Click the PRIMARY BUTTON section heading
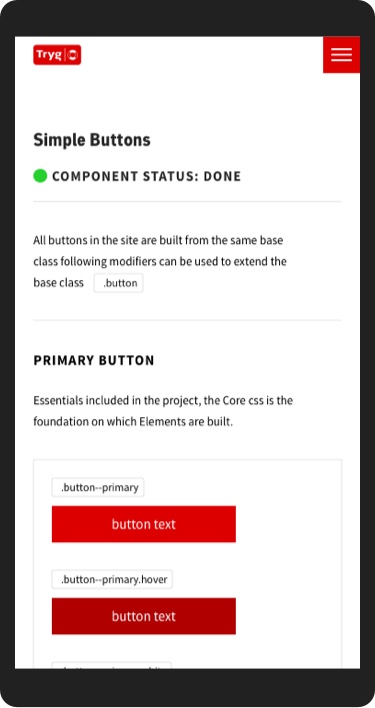375x708 pixels. pos(94,360)
